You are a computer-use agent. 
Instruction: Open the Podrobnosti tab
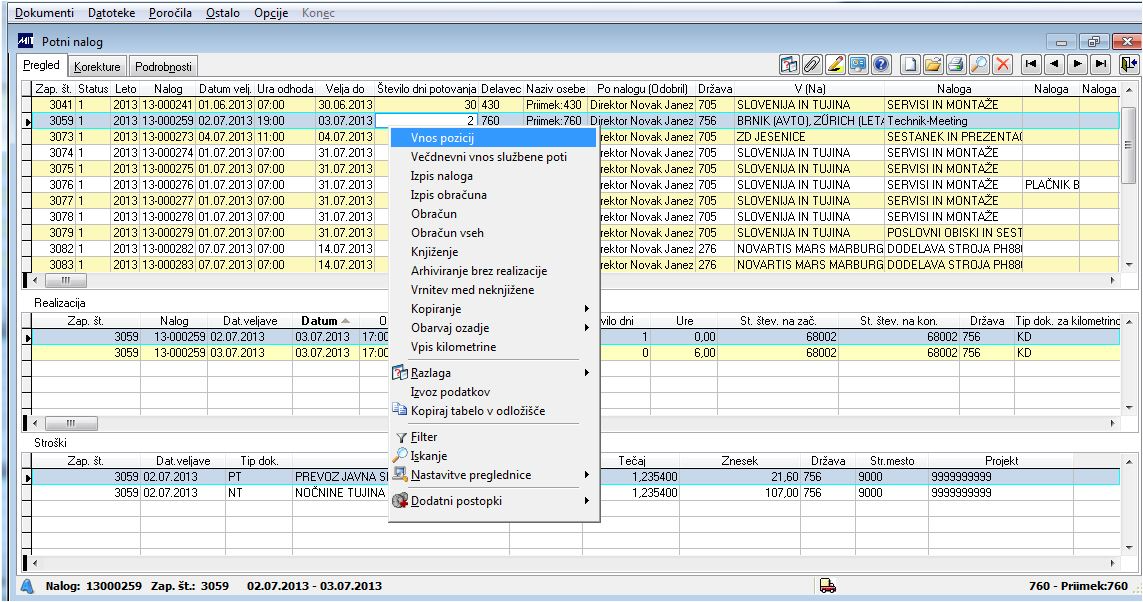click(164, 67)
